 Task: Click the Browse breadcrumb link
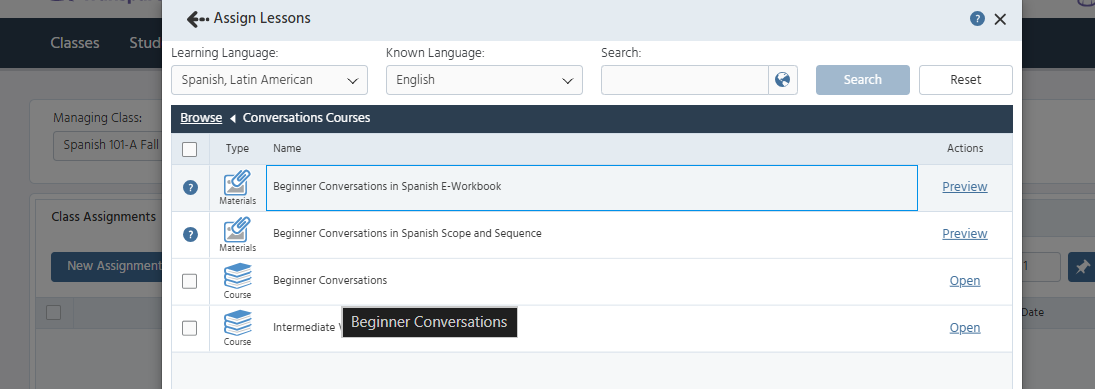coord(201,118)
